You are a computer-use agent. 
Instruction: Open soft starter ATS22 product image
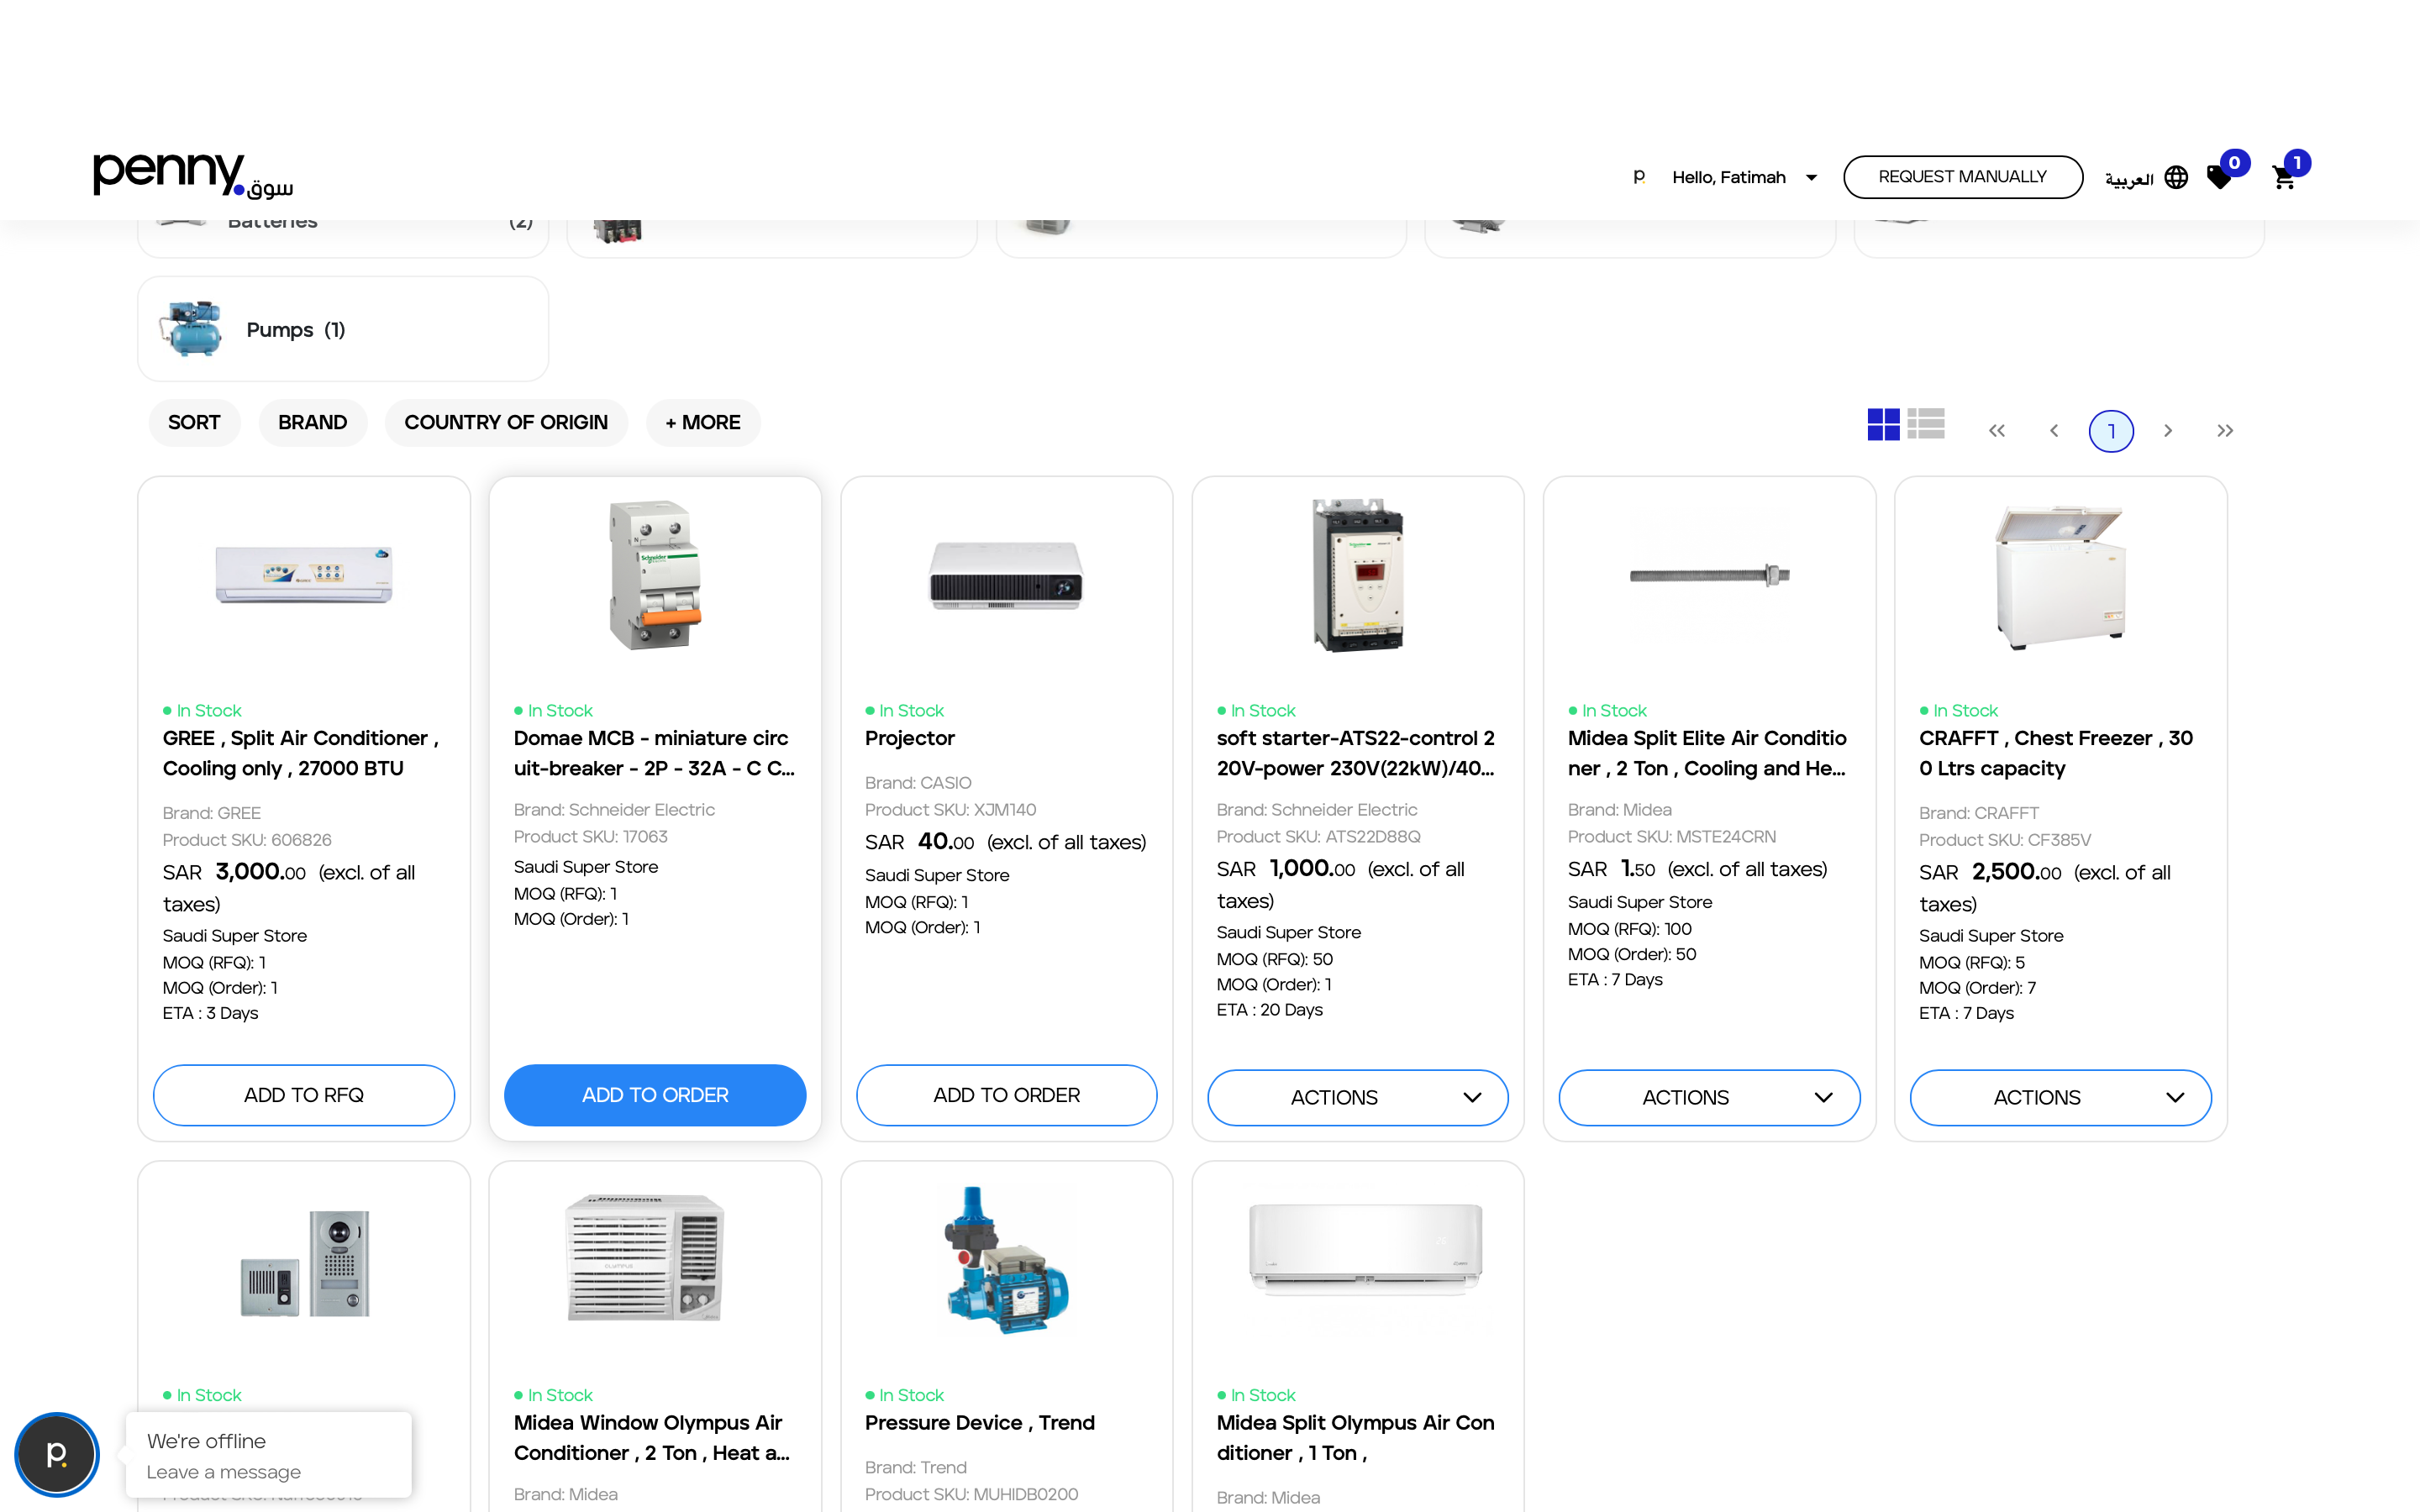1358,575
